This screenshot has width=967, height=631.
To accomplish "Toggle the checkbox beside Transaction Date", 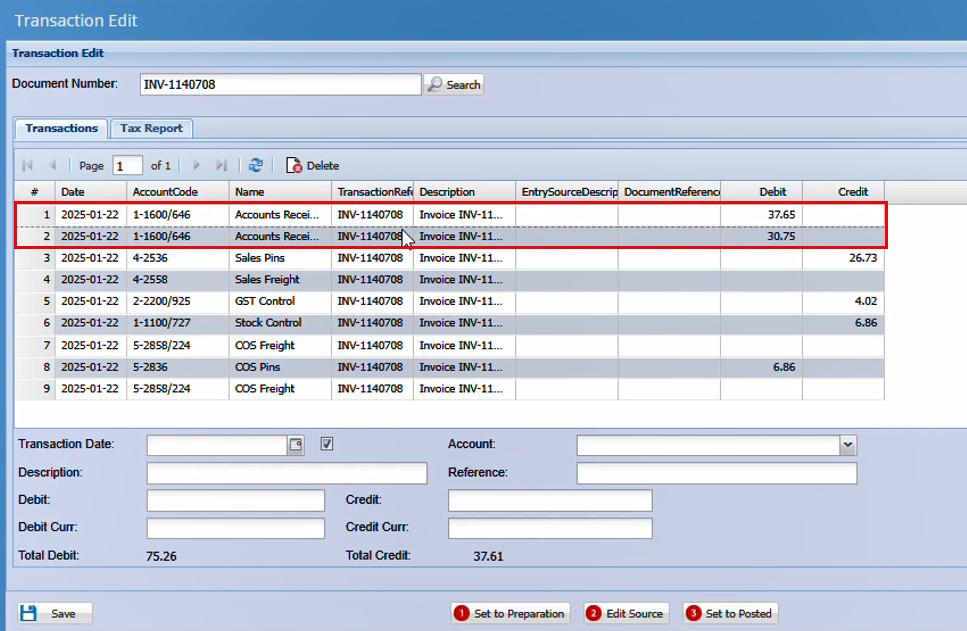I will click(327, 444).
